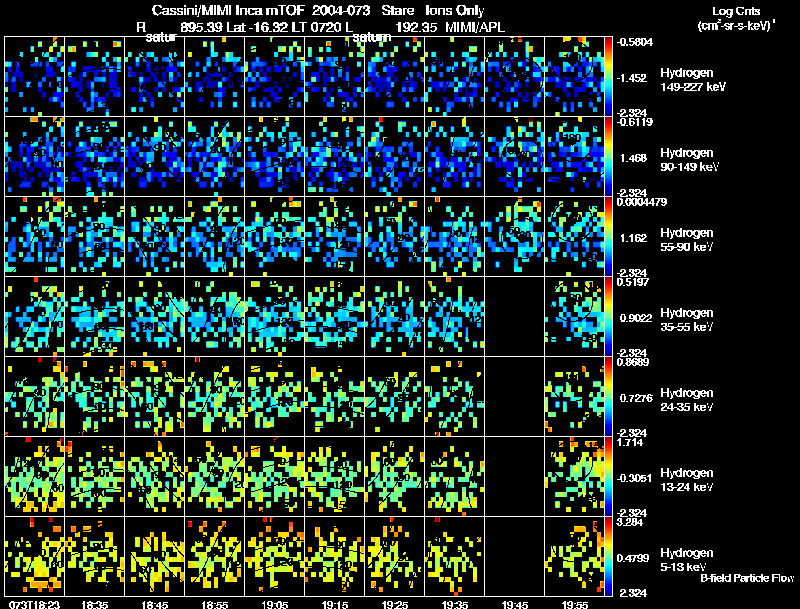Choose the Hydrogen 90-149 keV panel at 19:25

coord(394,157)
